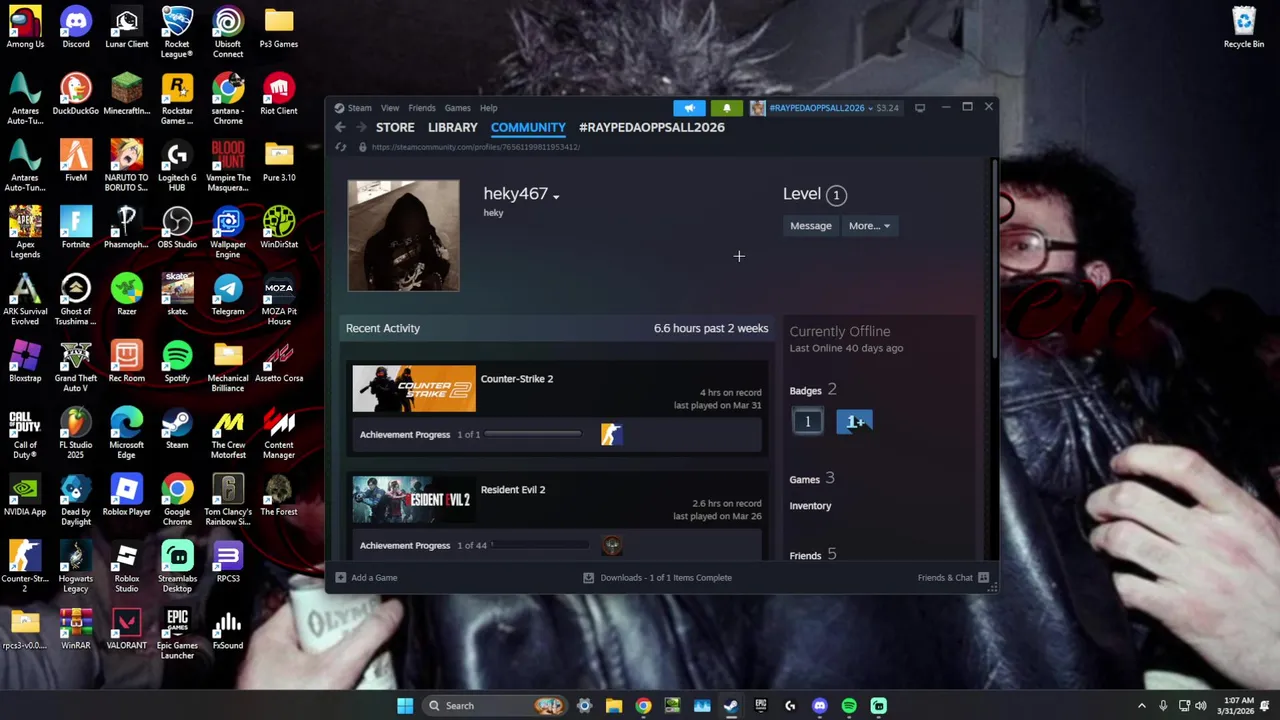The image size is (1280, 720).
Task: Open OBS Studio desktop icon
Action: [x=177, y=227]
